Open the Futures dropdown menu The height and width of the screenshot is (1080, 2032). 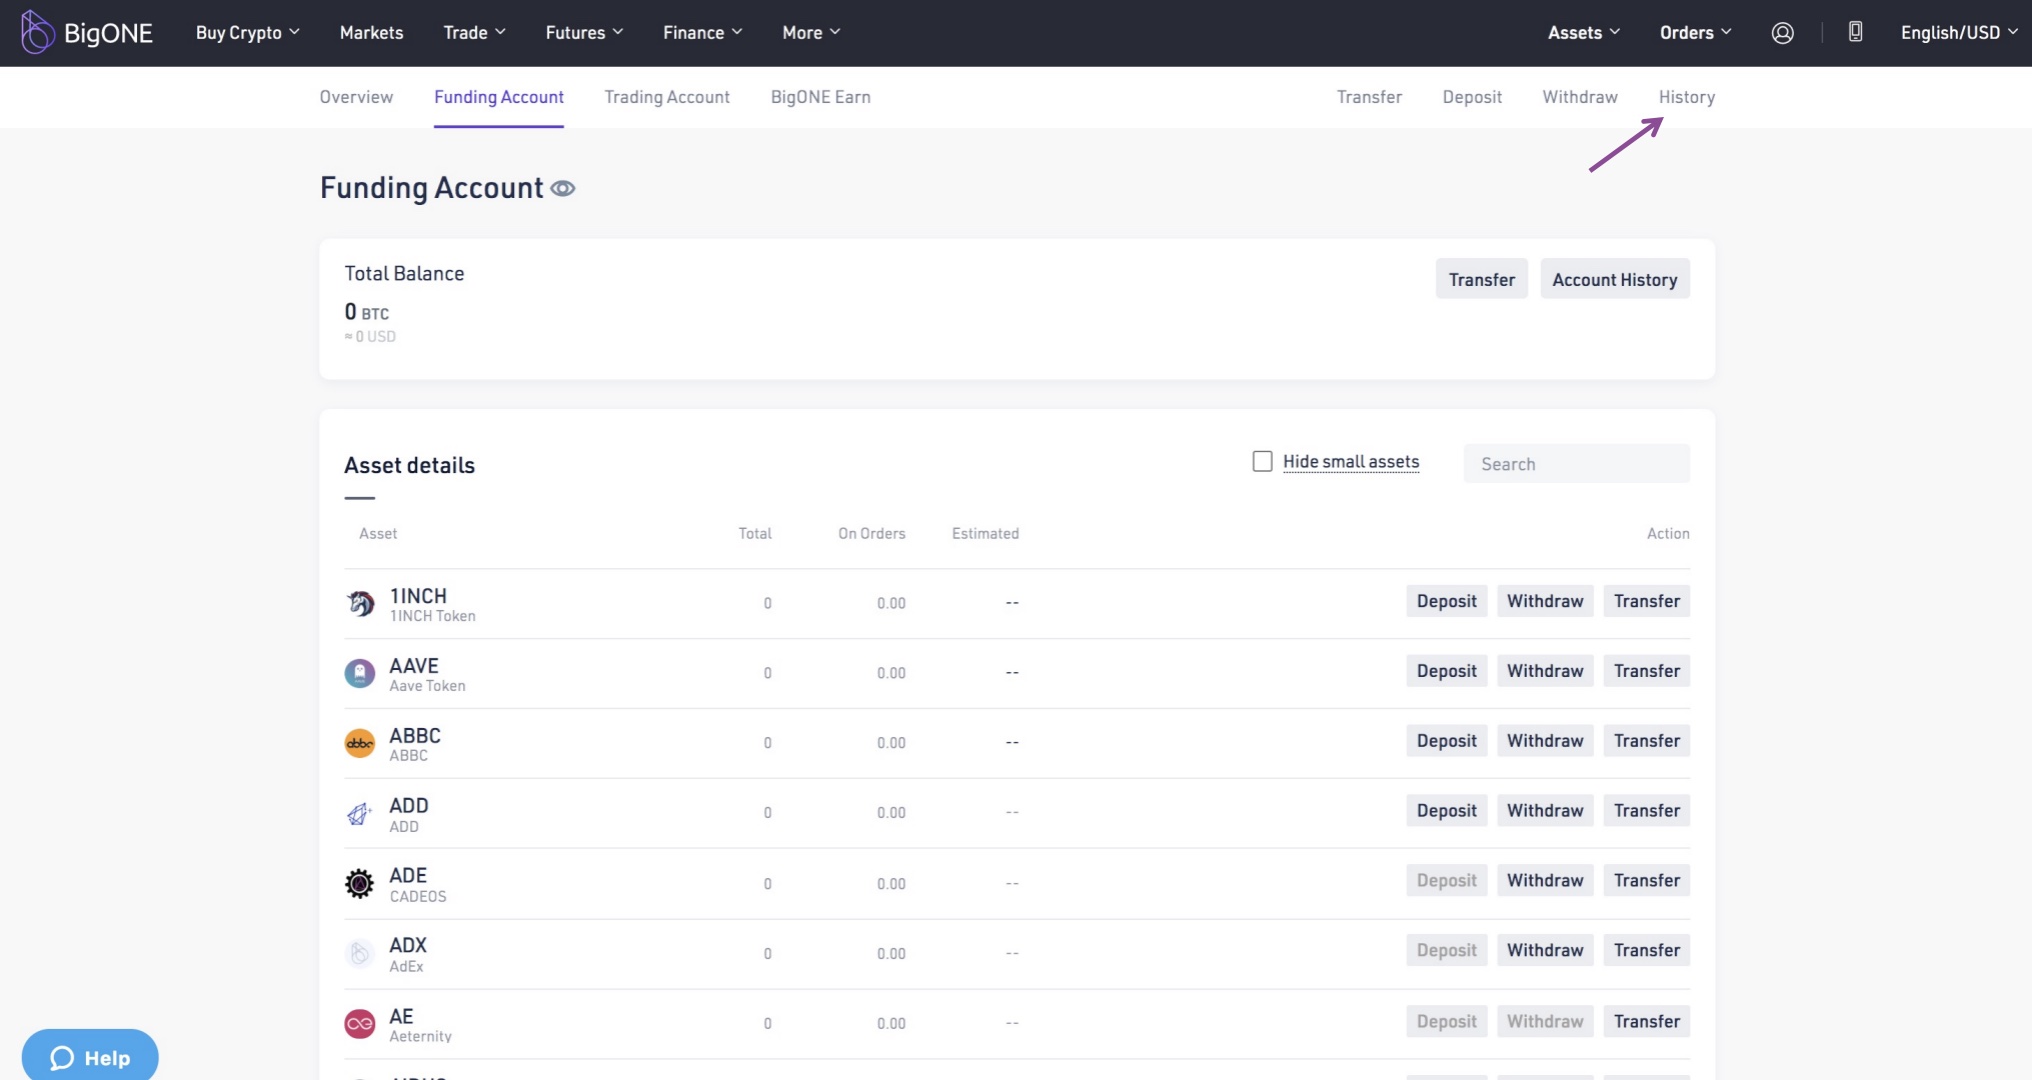(x=584, y=33)
